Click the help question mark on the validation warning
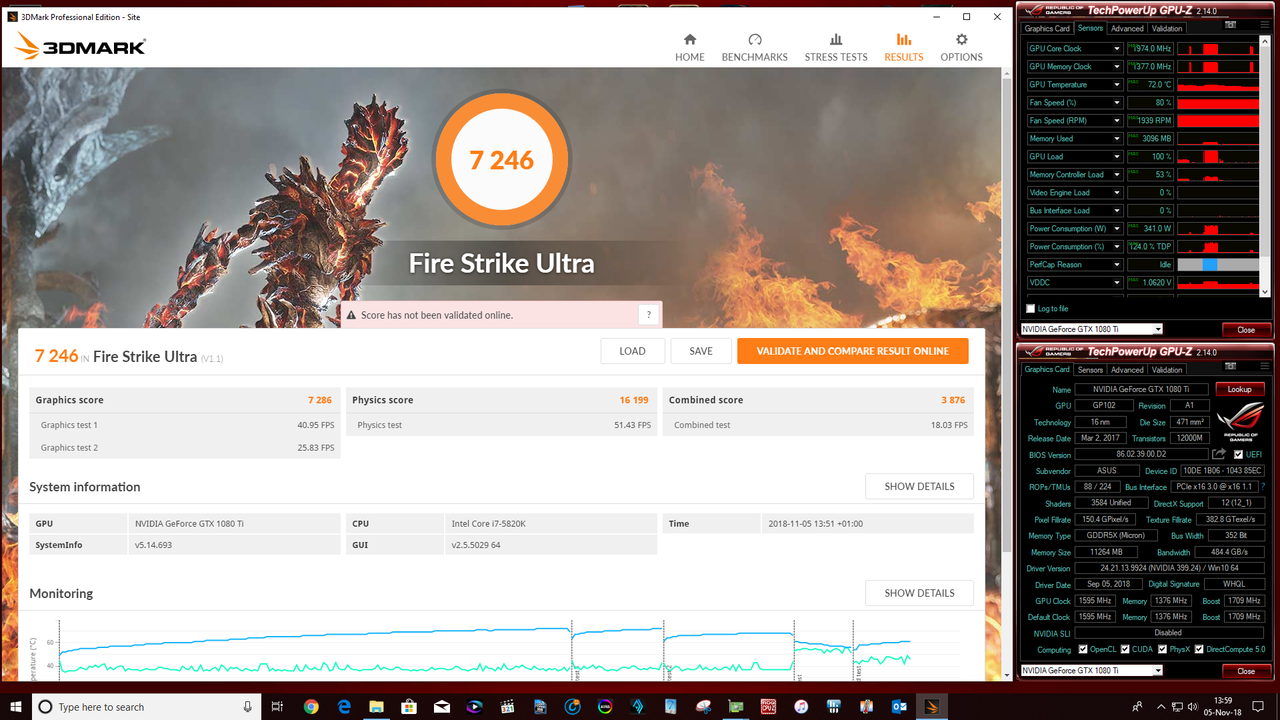This screenshot has width=1280, height=720. pyautogui.click(x=648, y=314)
